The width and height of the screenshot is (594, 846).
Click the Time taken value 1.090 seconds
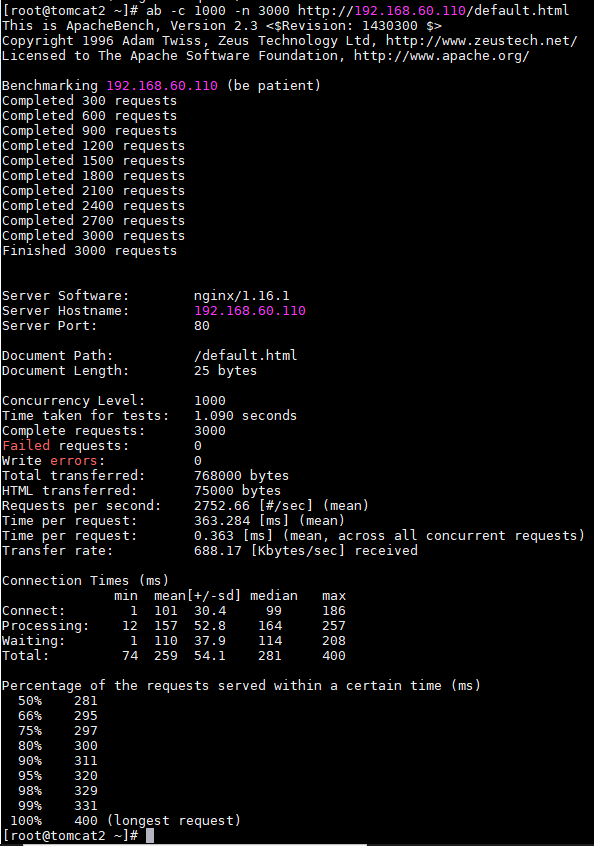coord(245,415)
